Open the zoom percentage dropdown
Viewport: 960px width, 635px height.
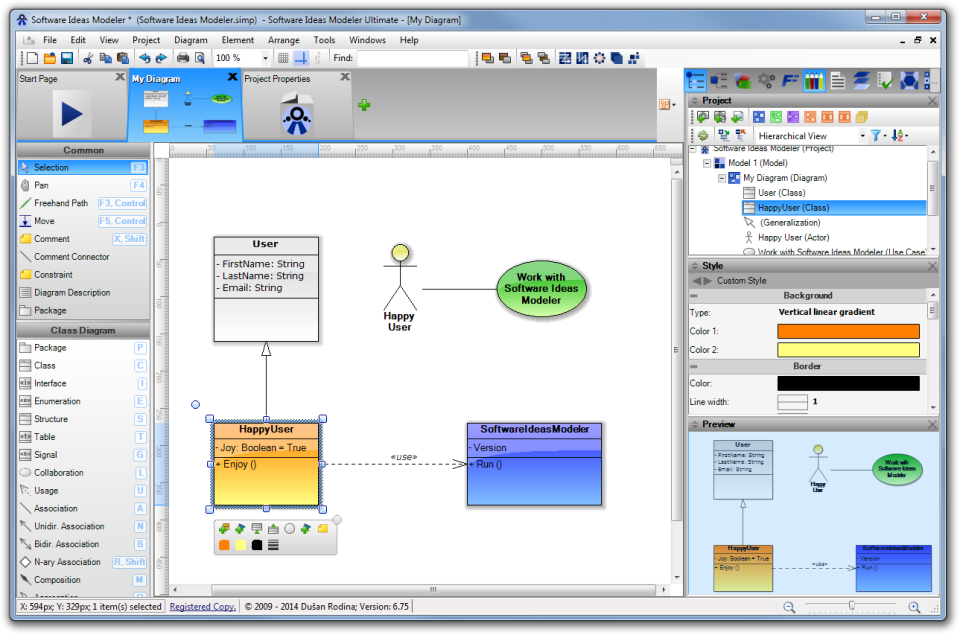click(265, 58)
